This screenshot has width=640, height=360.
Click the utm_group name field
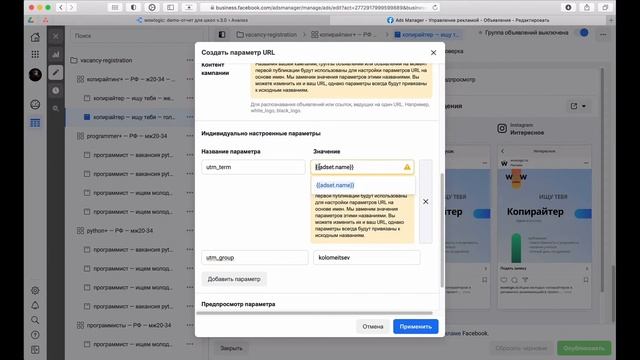tap(255, 258)
